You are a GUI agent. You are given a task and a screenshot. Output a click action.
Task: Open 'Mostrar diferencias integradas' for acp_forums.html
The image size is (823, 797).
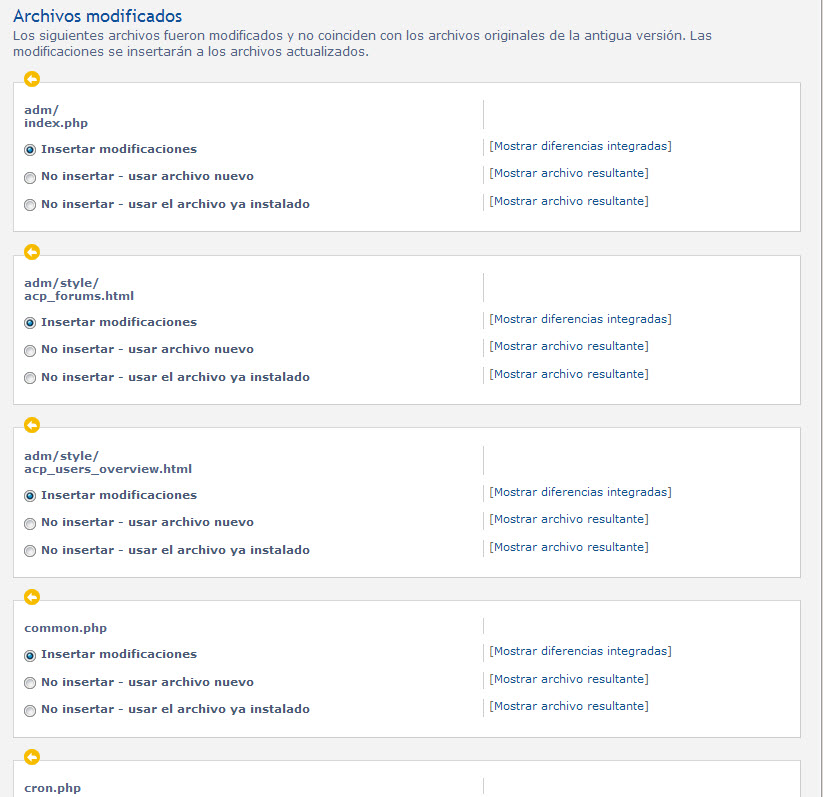click(x=580, y=319)
